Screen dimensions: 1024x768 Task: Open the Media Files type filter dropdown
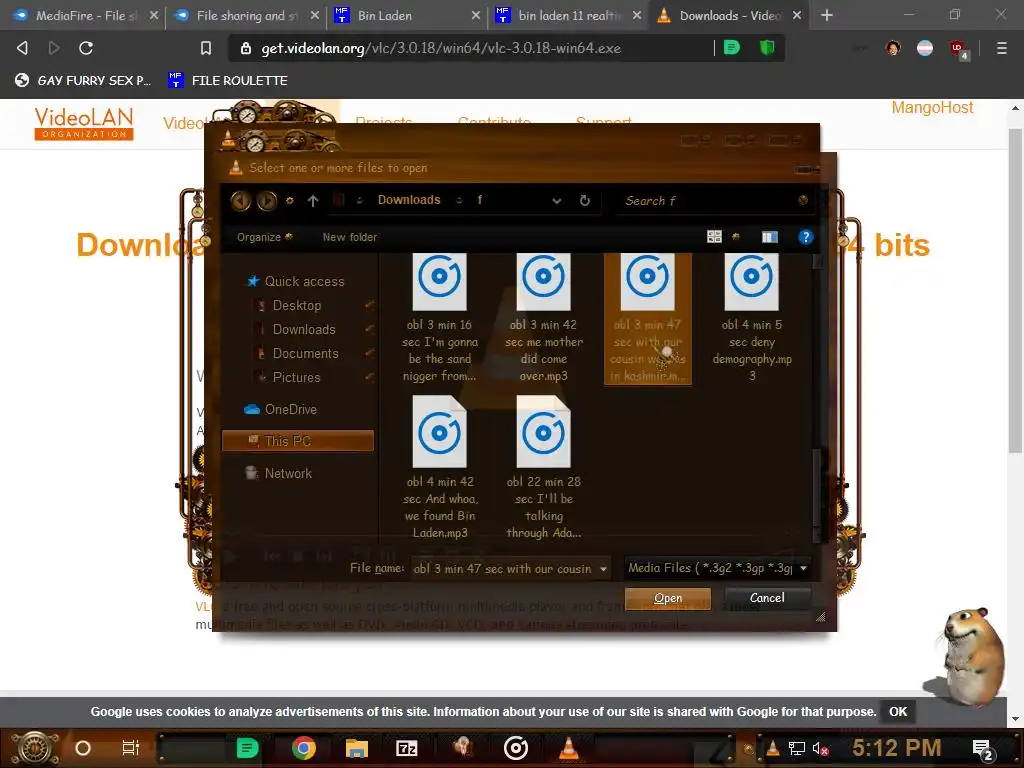(718, 568)
